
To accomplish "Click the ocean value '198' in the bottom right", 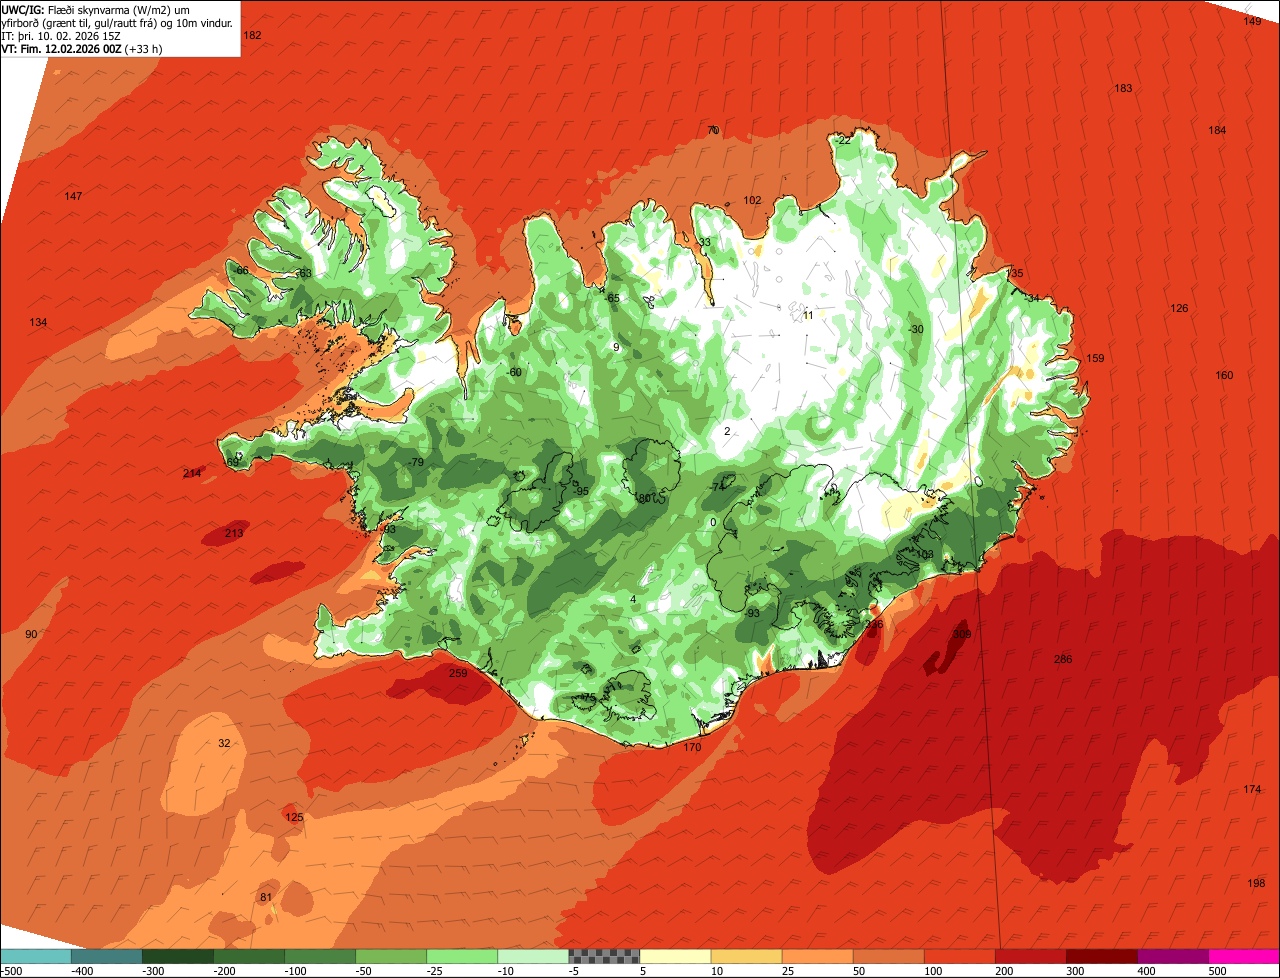I will [x=1256, y=883].
